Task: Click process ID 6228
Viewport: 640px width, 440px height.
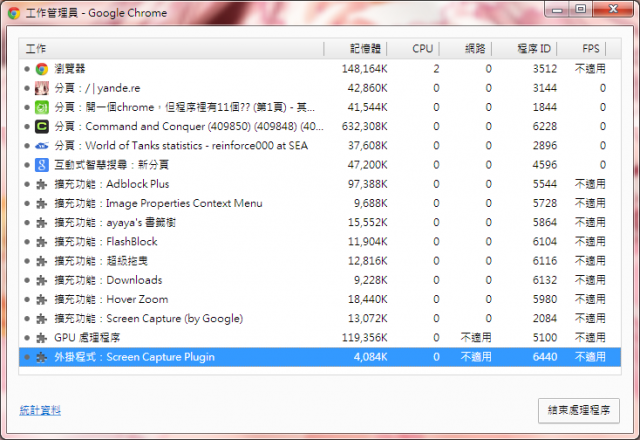Action: pyautogui.click(x=544, y=127)
